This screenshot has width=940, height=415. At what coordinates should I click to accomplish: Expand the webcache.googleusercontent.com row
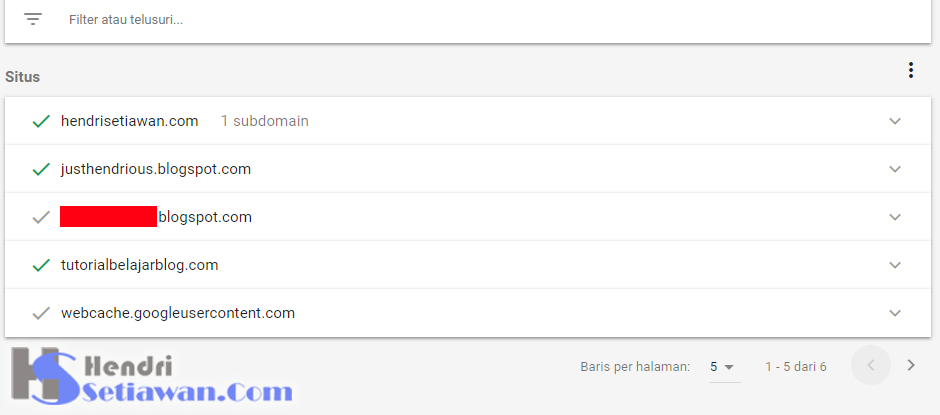[x=895, y=313]
